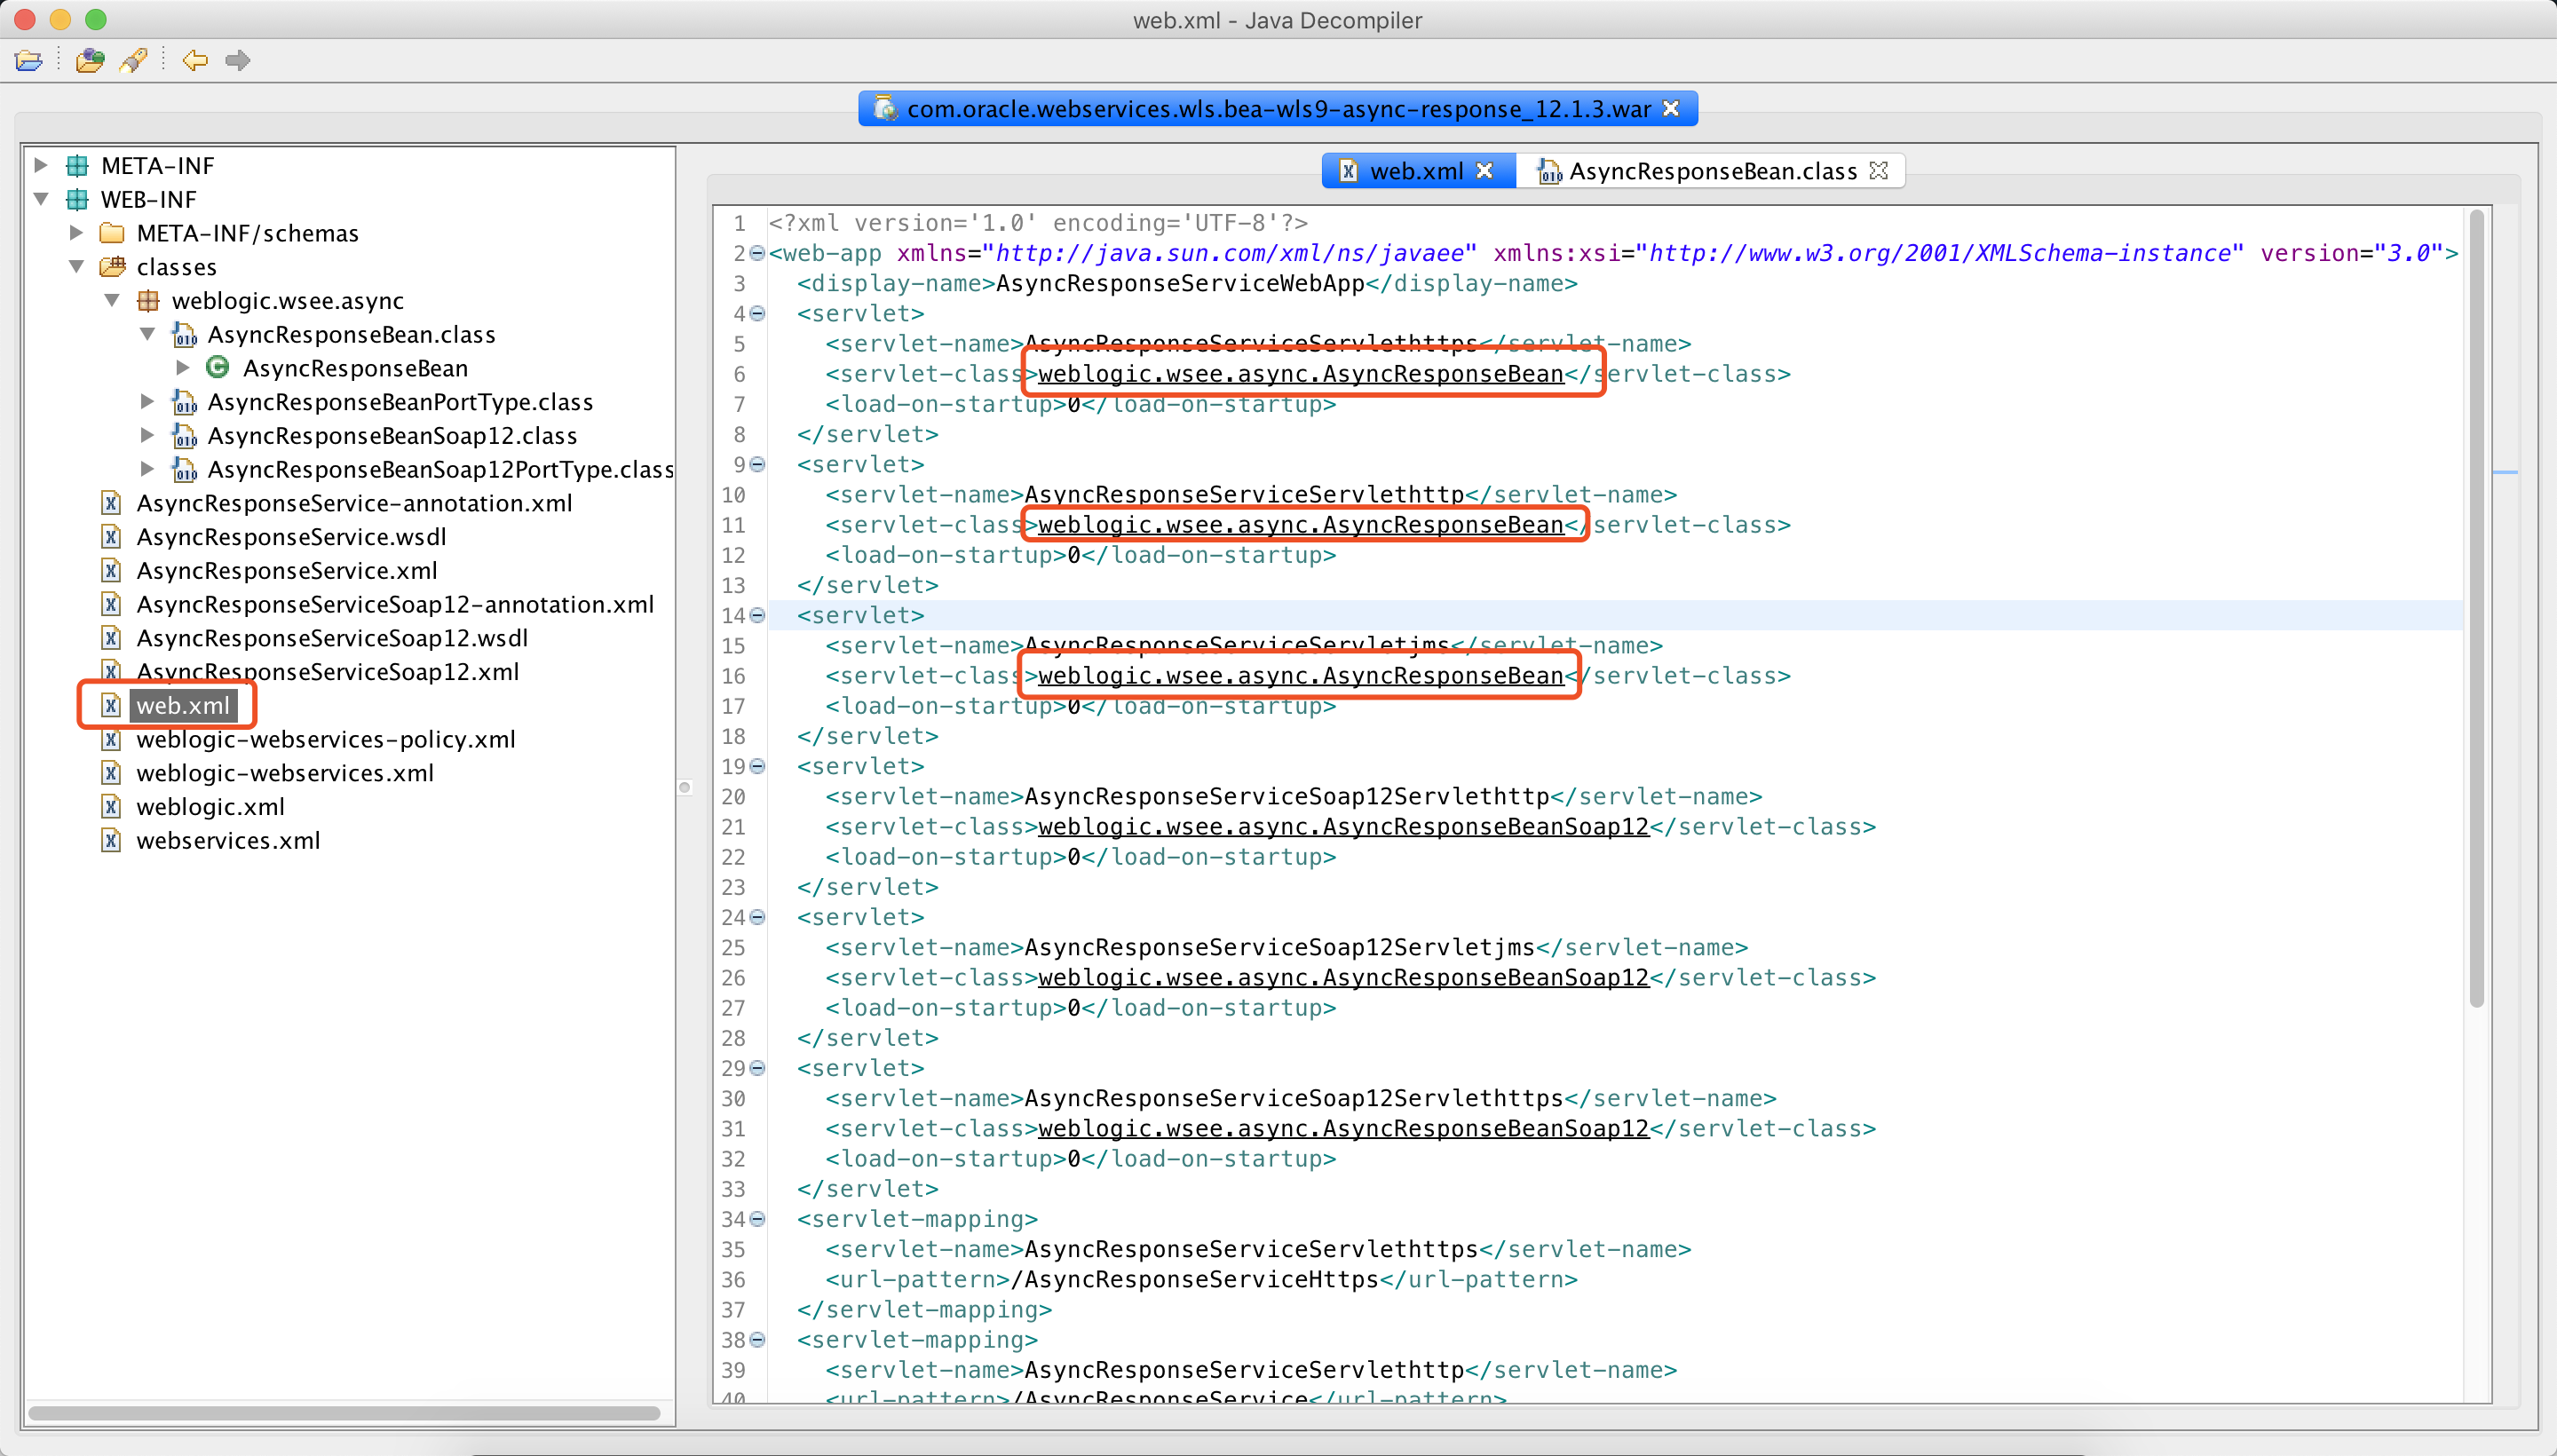The image size is (2557, 1456).
Task: Click the Open Type toolbar icon
Action: coord(90,60)
